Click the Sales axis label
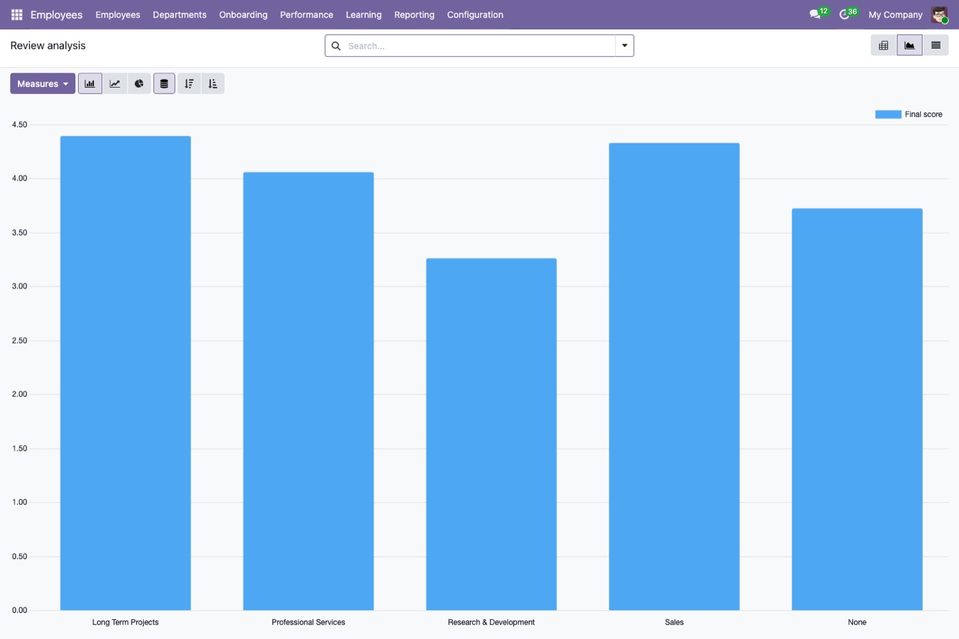This screenshot has height=639, width=959. click(x=674, y=622)
